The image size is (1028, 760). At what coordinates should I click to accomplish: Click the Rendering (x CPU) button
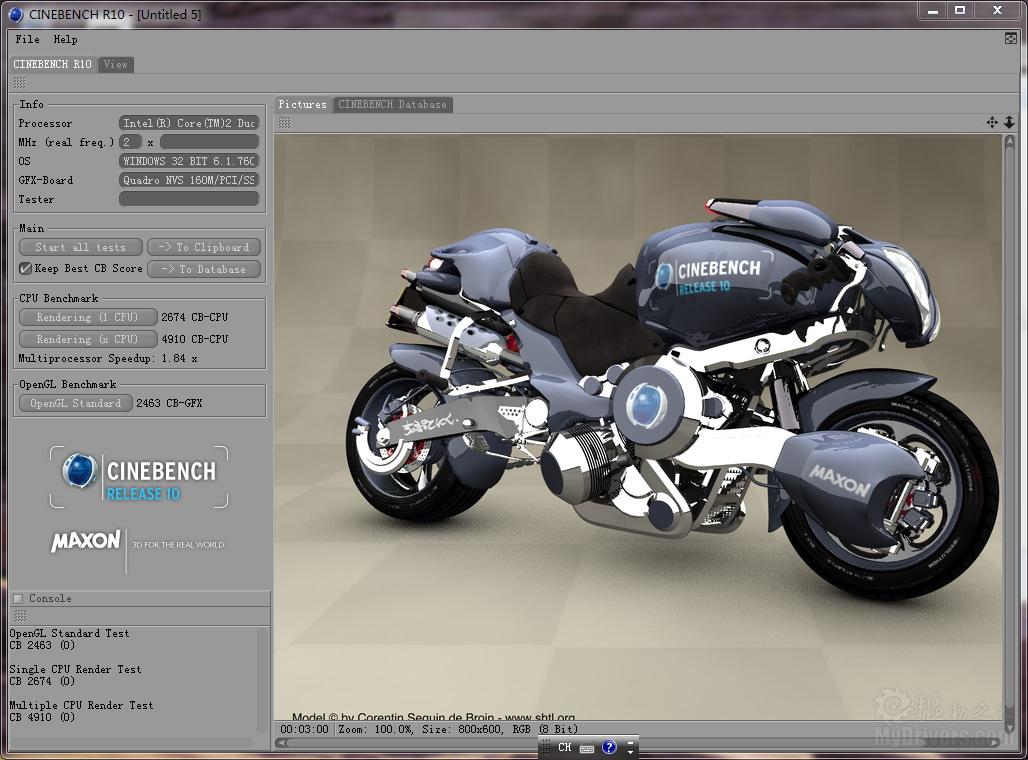(88, 339)
